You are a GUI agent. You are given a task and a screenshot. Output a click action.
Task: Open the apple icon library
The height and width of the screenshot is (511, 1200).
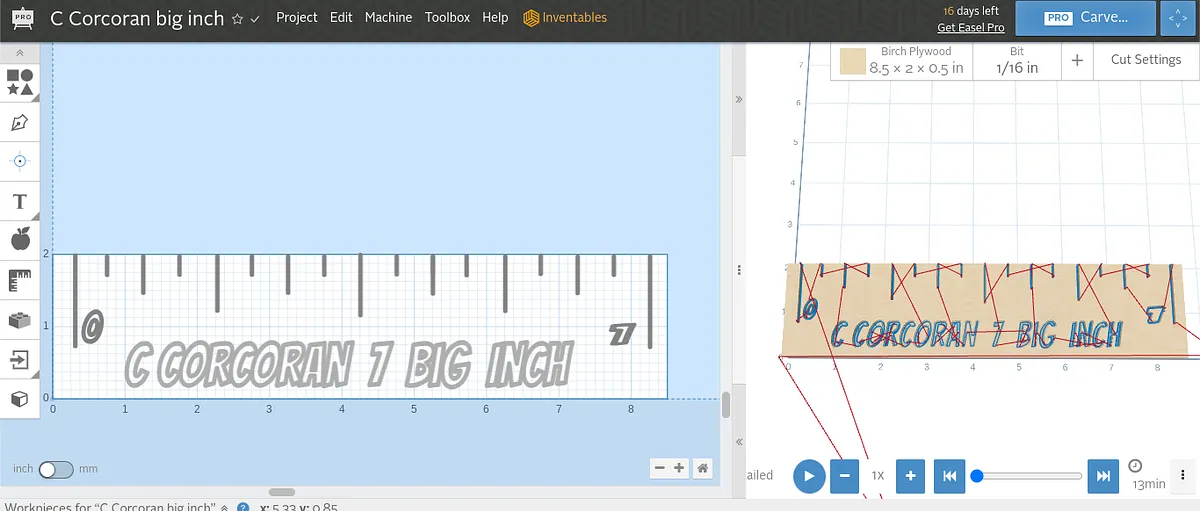(x=19, y=240)
